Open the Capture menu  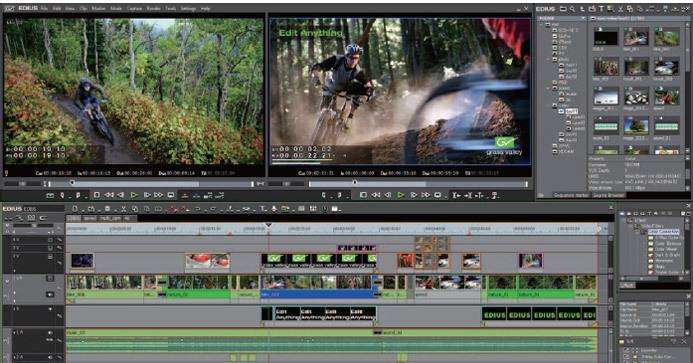pyautogui.click(x=134, y=8)
